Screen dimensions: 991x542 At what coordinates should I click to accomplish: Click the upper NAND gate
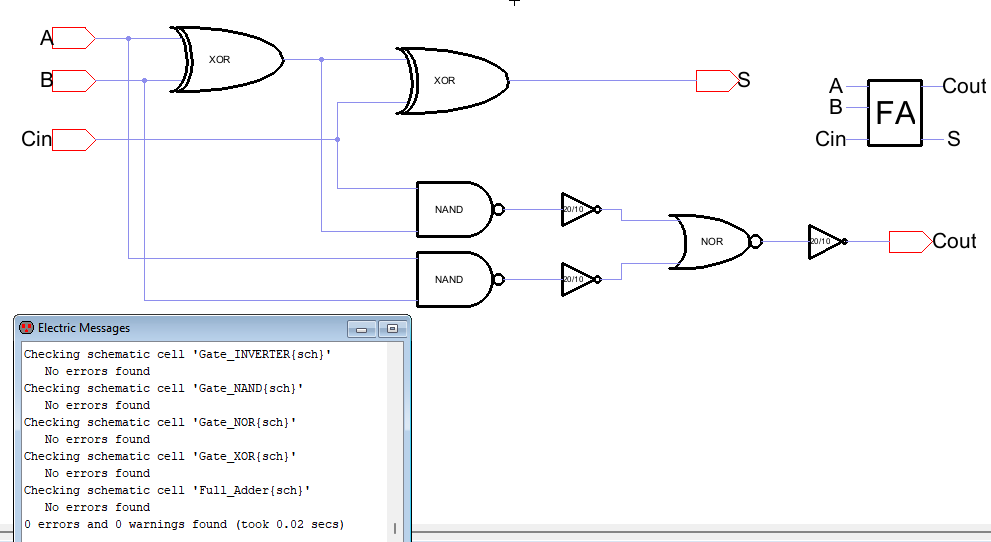(453, 209)
